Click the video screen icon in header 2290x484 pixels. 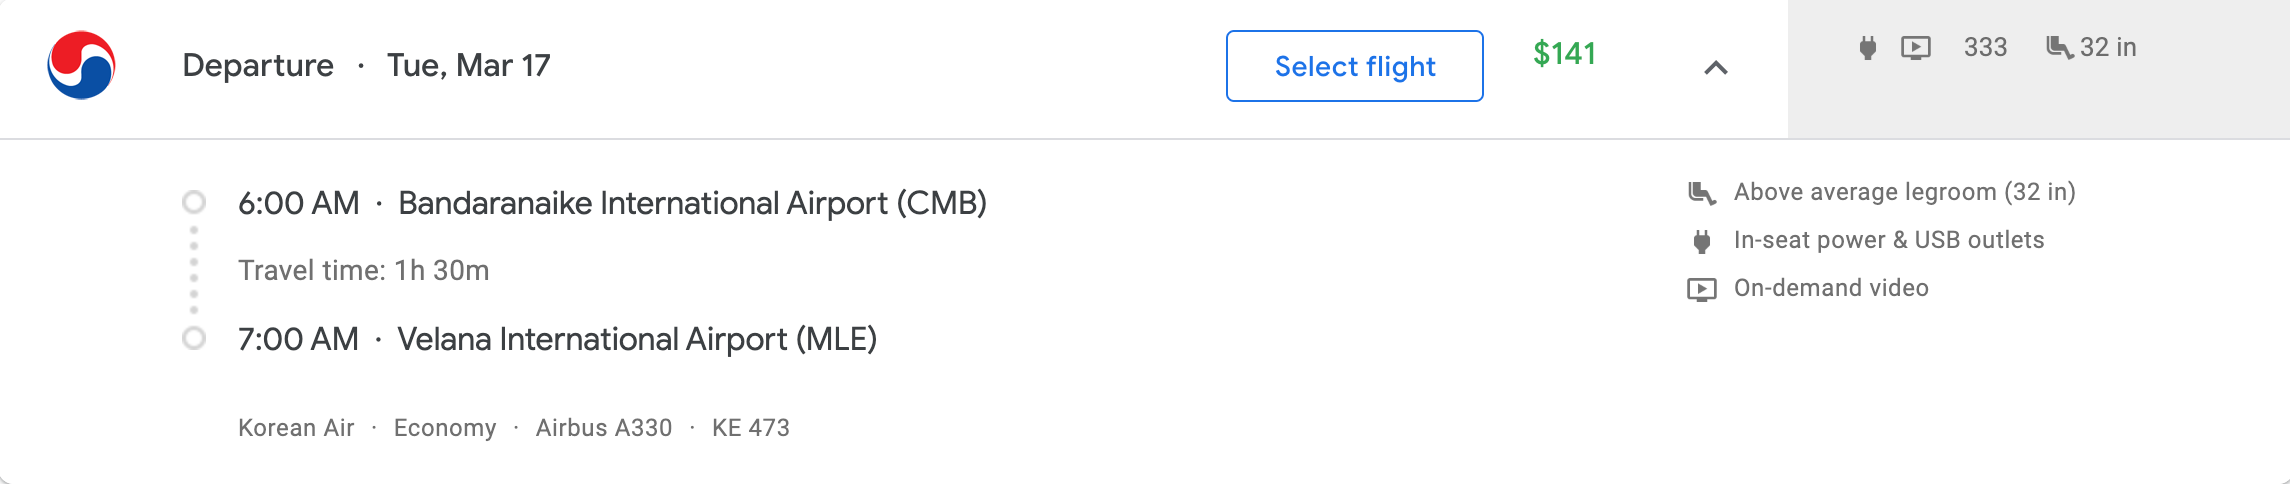[1915, 47]
